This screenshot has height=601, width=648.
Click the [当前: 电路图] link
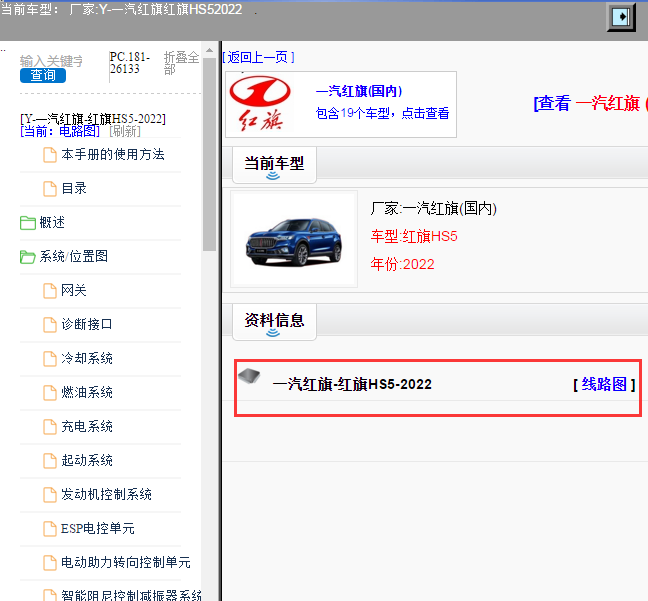[60, 131]
